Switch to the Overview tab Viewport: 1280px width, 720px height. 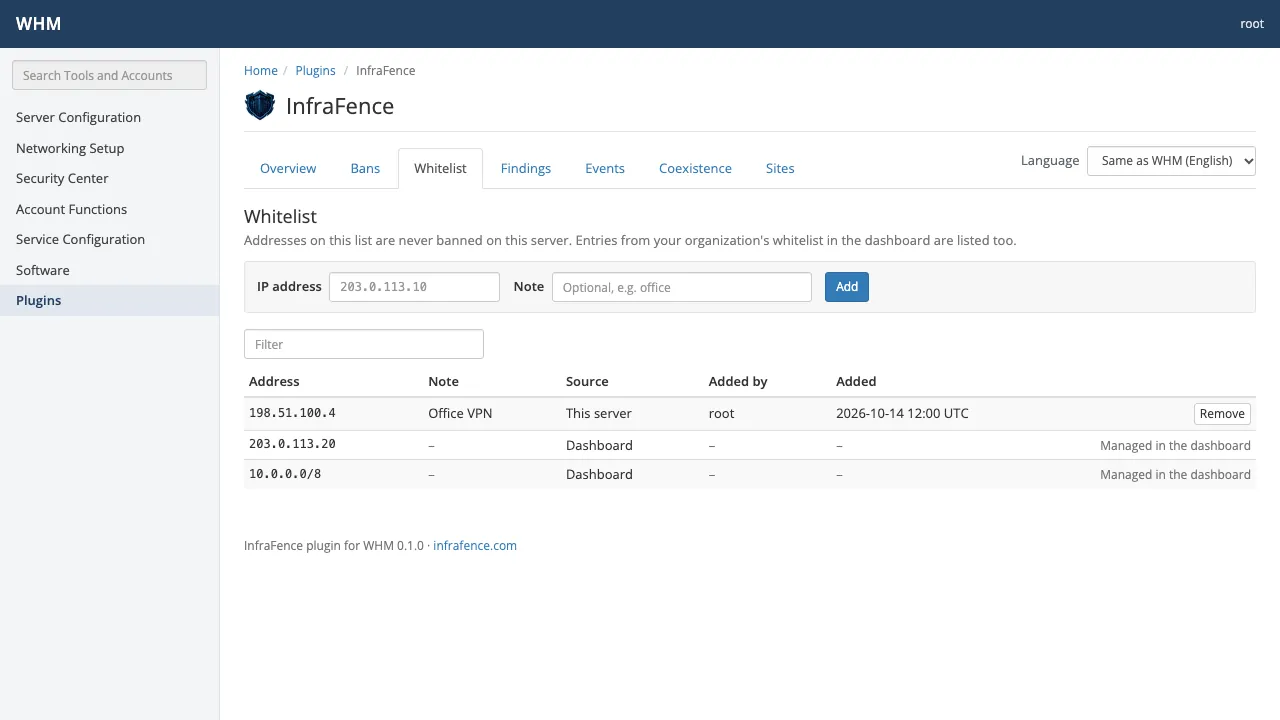288,168
